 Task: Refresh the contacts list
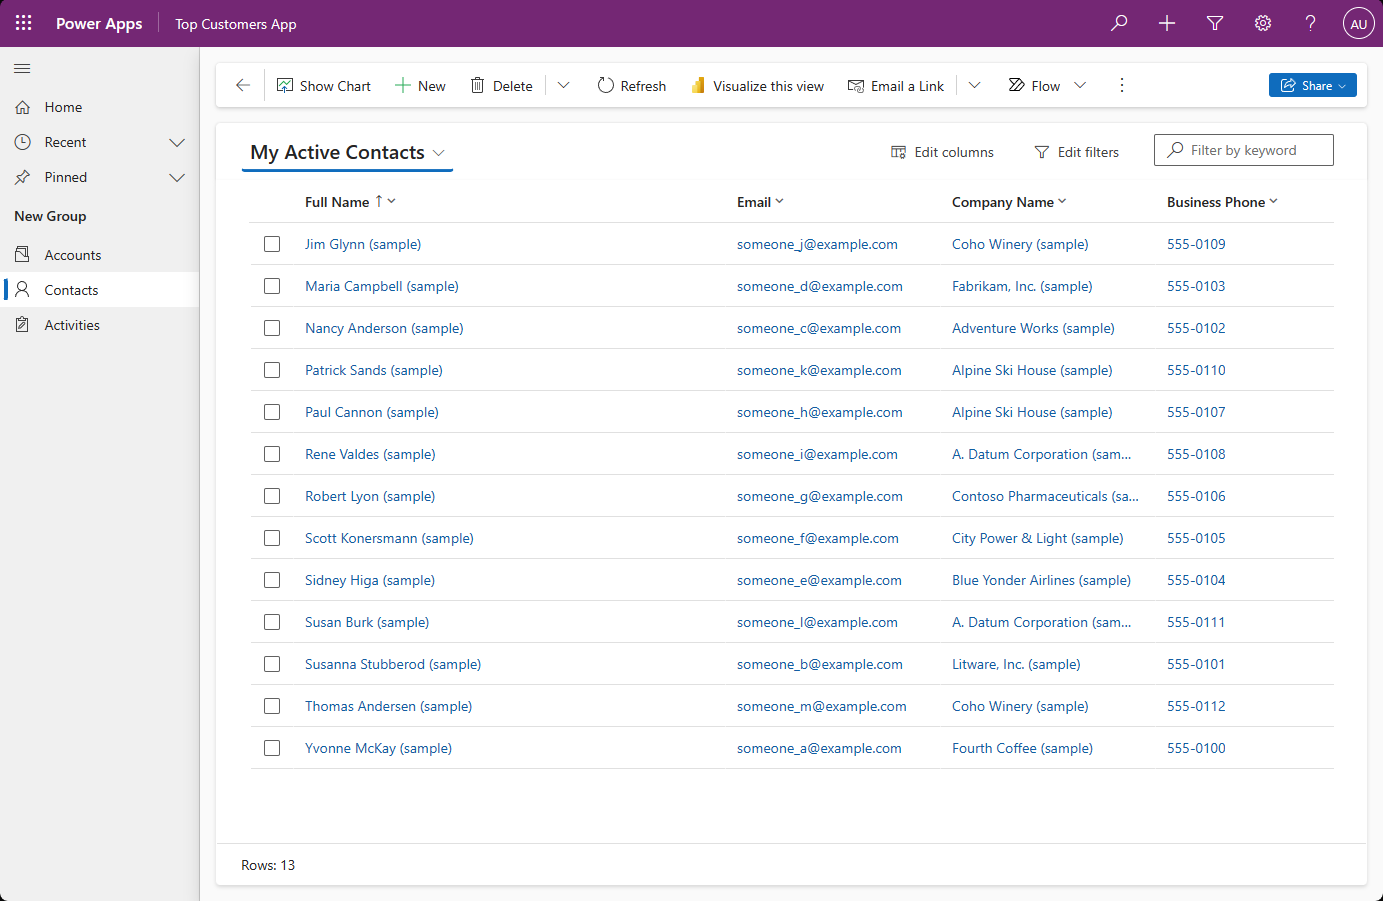coord(631,85)
